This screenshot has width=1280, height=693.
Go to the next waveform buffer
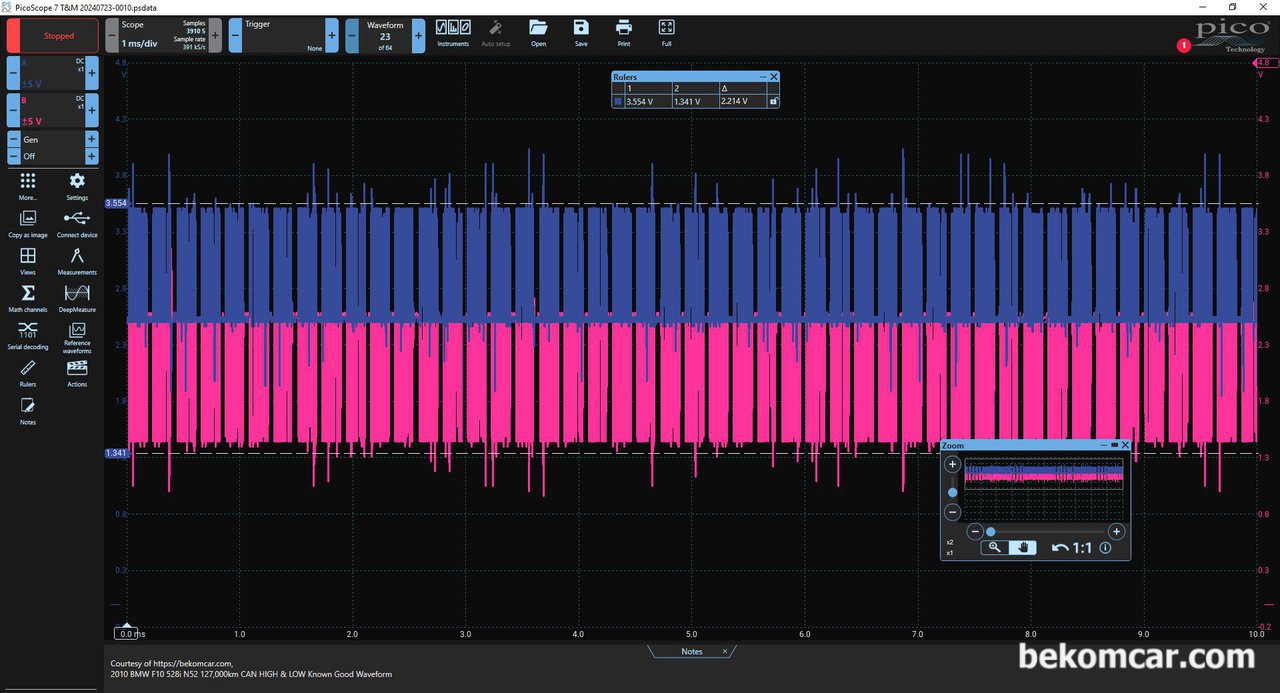pyautogui.click(x=418, y=35)
